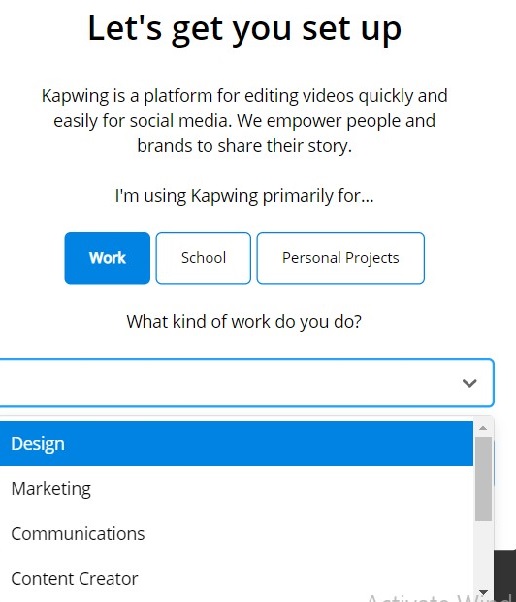This screenshot has height=602, width=516.
Task: Click inside the work kind combo box
Action: coord(246,383)
